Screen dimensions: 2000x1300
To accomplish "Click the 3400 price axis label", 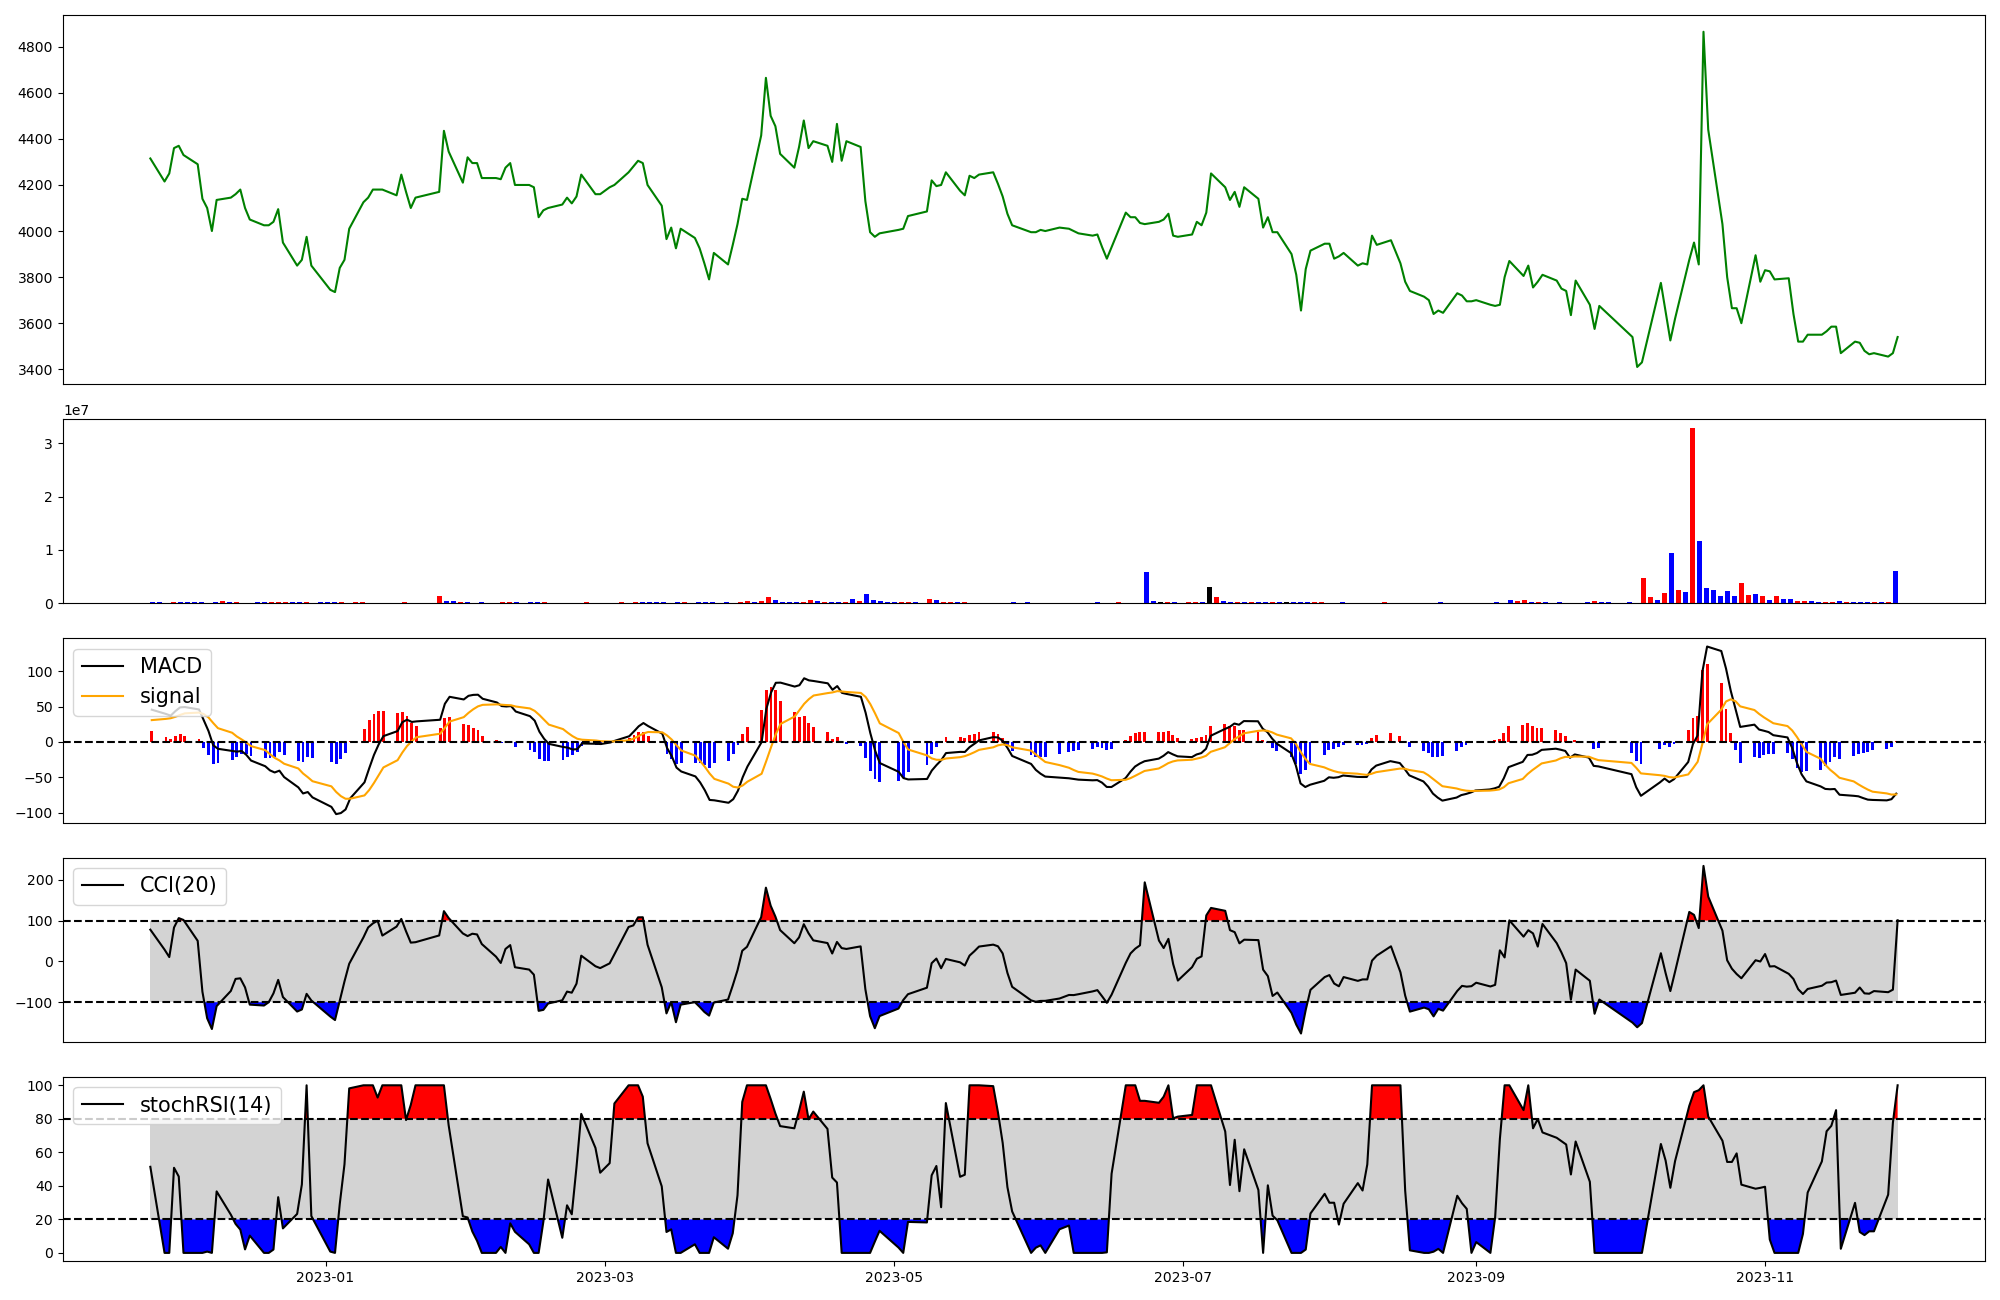I will [35, 370].
